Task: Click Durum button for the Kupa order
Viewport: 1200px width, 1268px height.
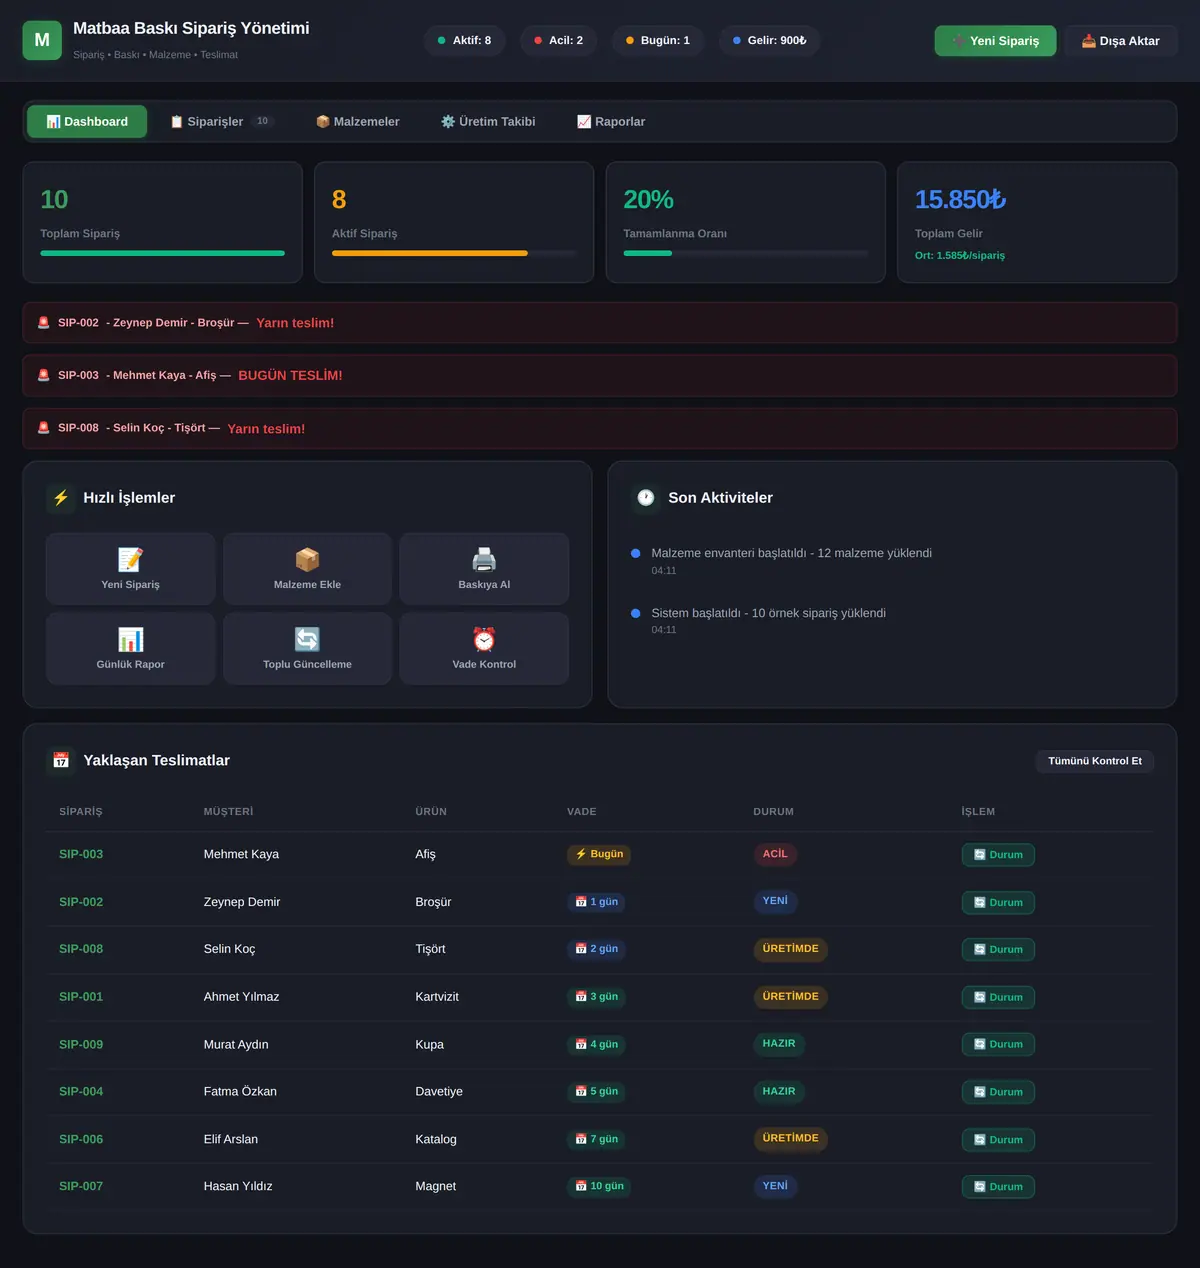Action: [x=998, y=1044]
